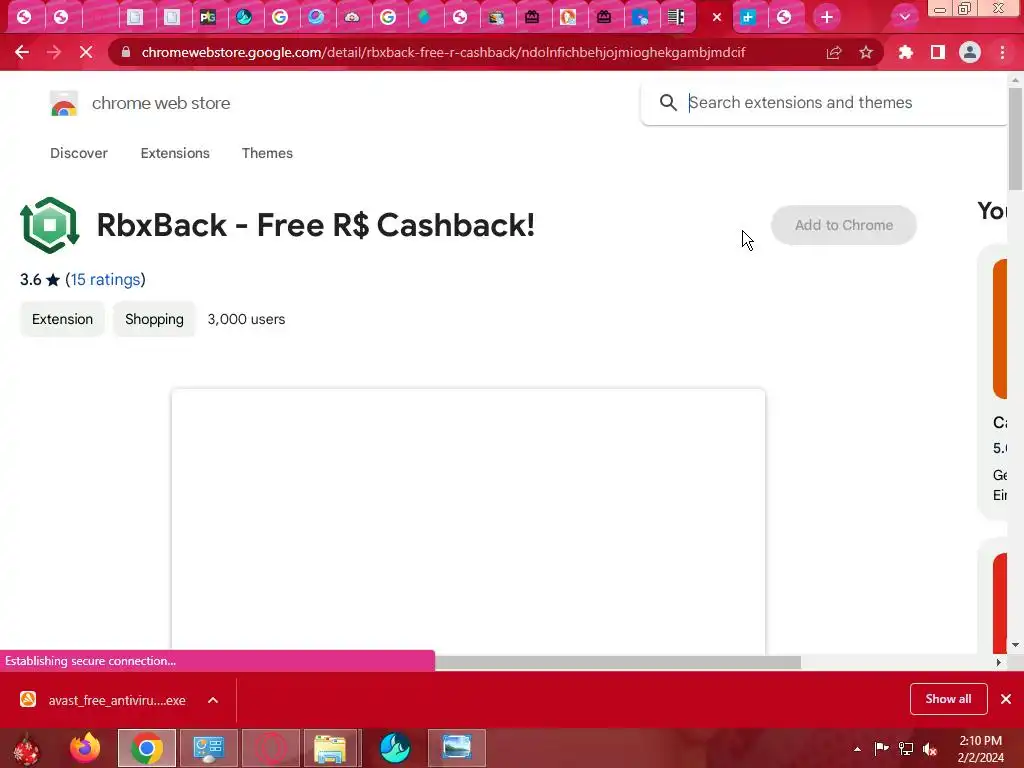Open the Start menu ornament button
This screenshot has height=768, width=1024.
(x=27, y=748)
